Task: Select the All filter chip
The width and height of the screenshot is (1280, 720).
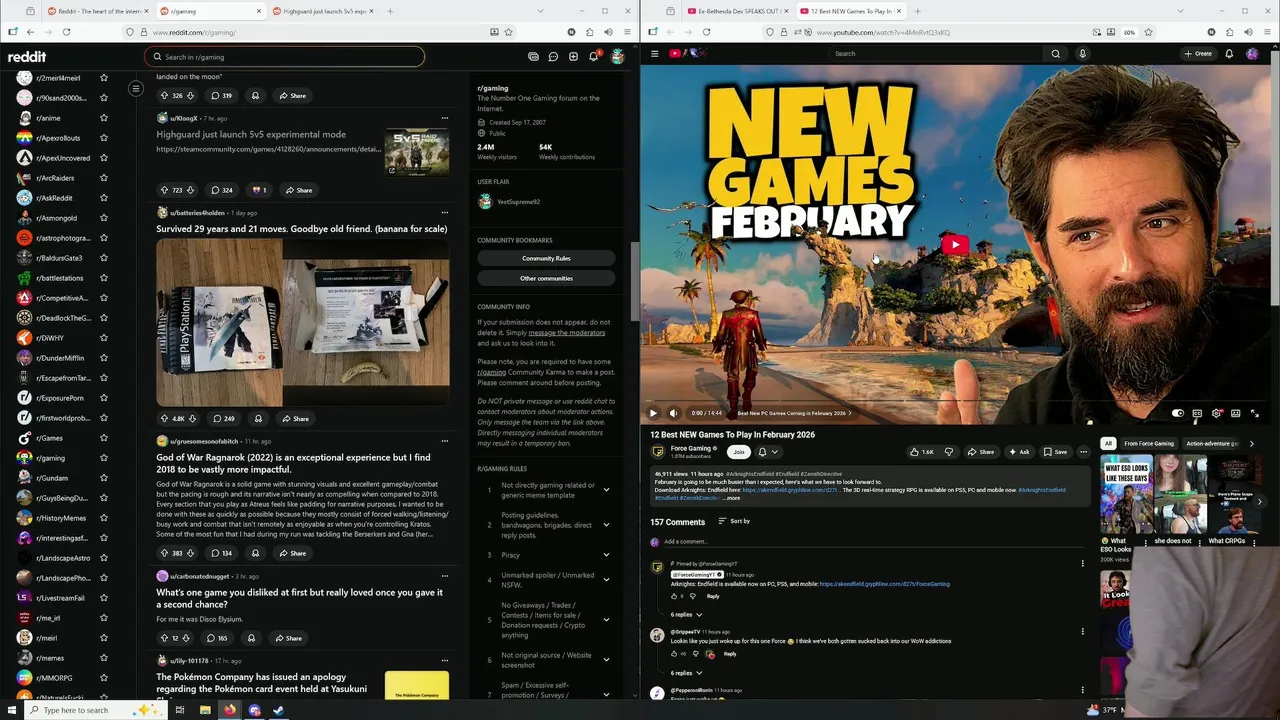Action: tap(1108, 443)
